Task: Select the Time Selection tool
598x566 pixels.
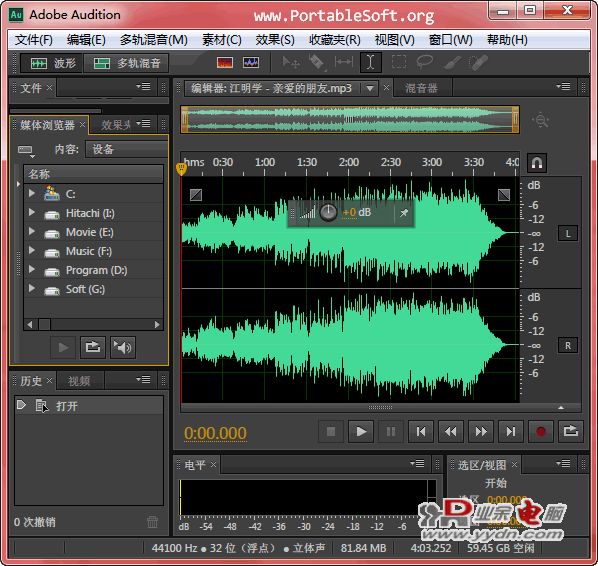Action: 370,63
